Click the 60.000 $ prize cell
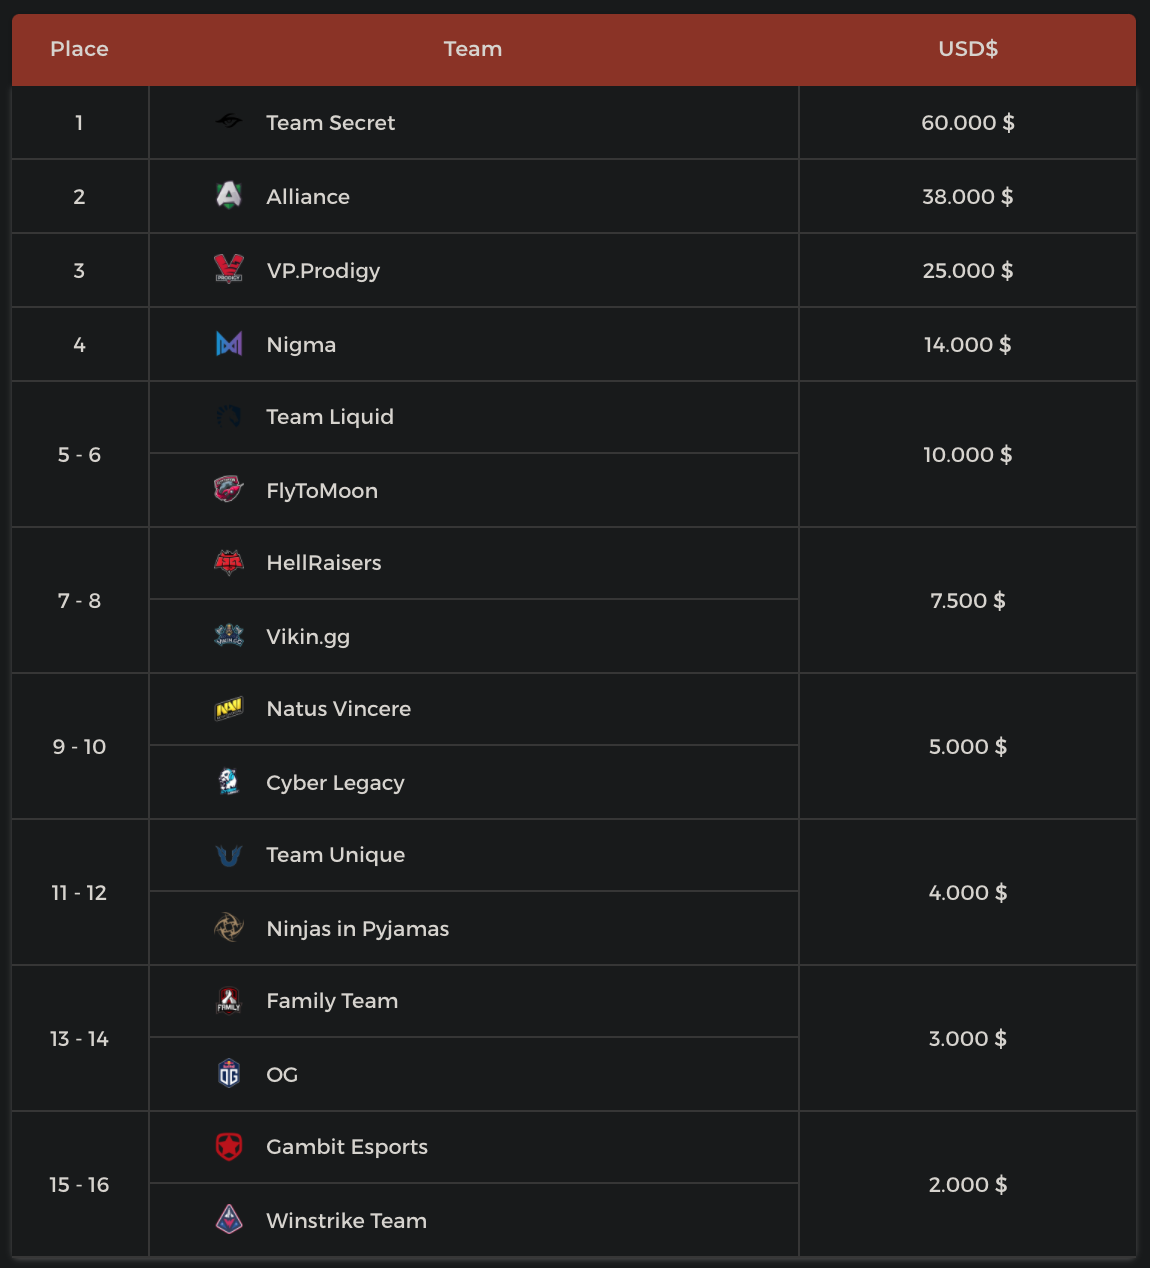 (x=968, y=123)
